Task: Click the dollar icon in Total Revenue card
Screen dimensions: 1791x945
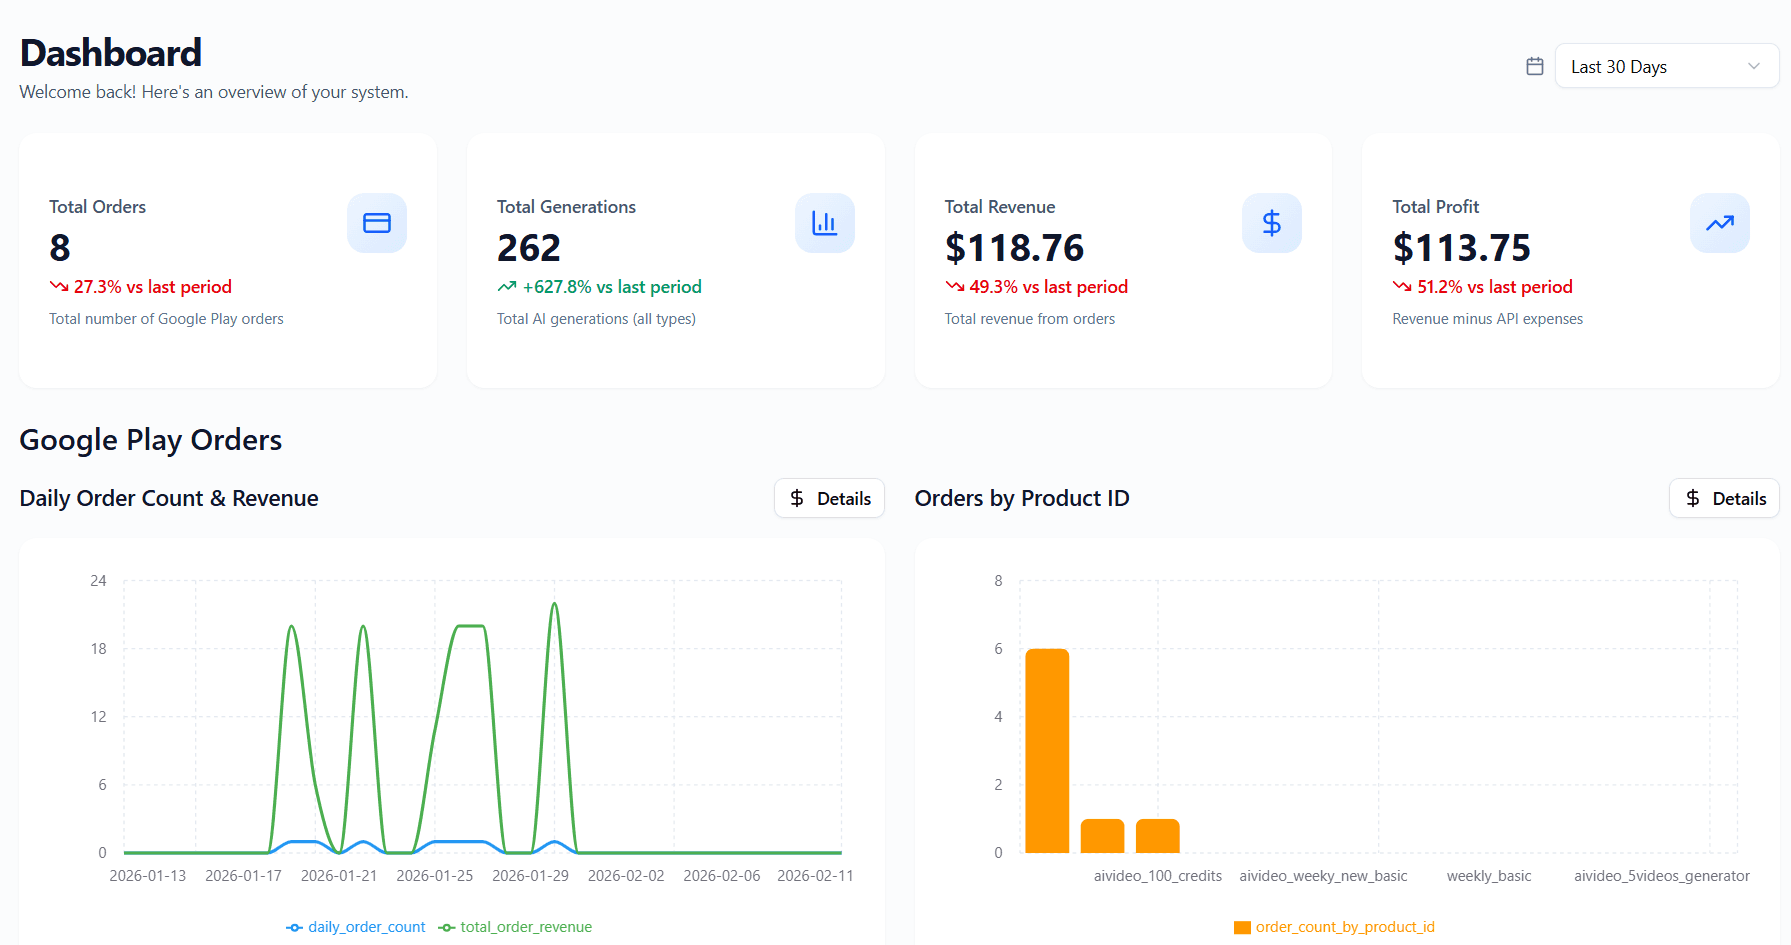Action: click(1271, 223)
